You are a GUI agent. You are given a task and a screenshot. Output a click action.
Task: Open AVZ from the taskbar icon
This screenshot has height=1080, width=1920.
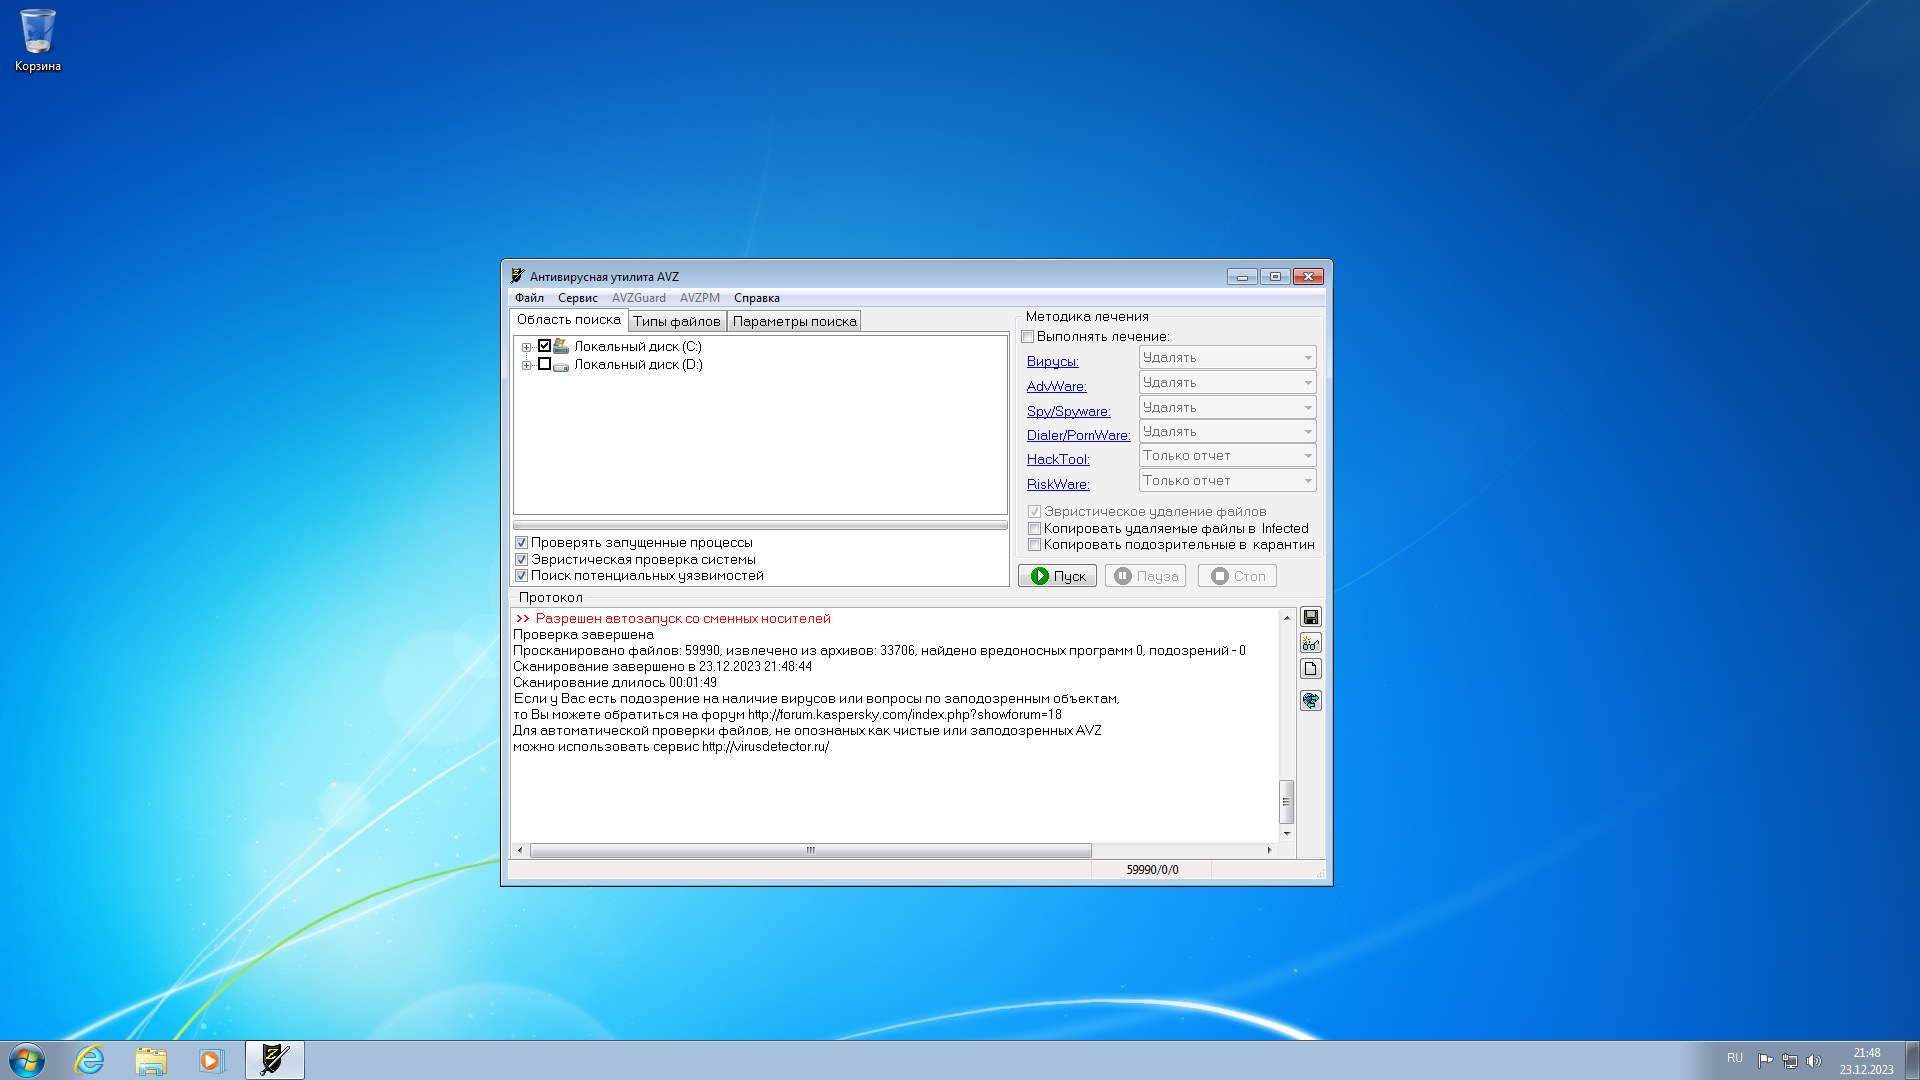coord(274,1060)
